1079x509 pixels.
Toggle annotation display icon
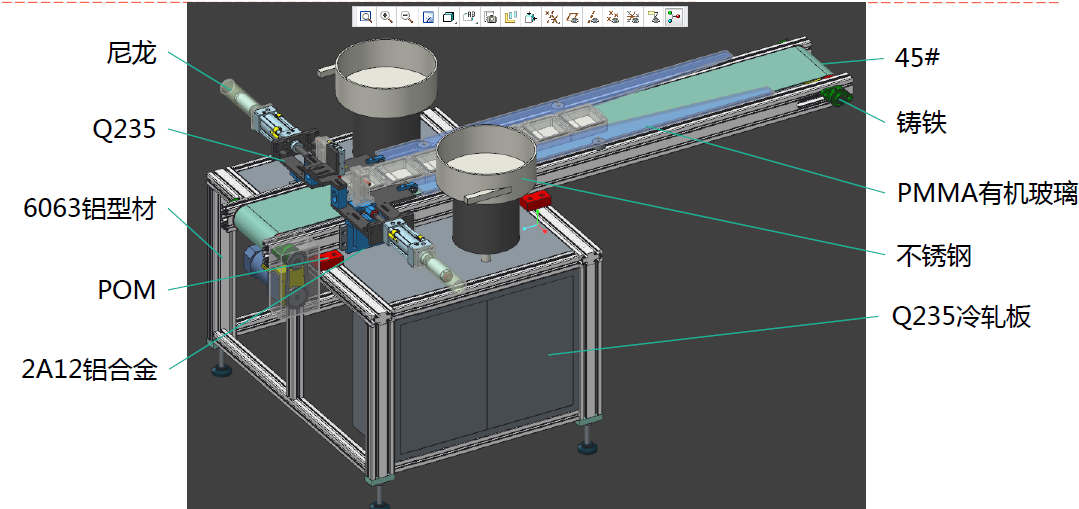coord(654,17)
